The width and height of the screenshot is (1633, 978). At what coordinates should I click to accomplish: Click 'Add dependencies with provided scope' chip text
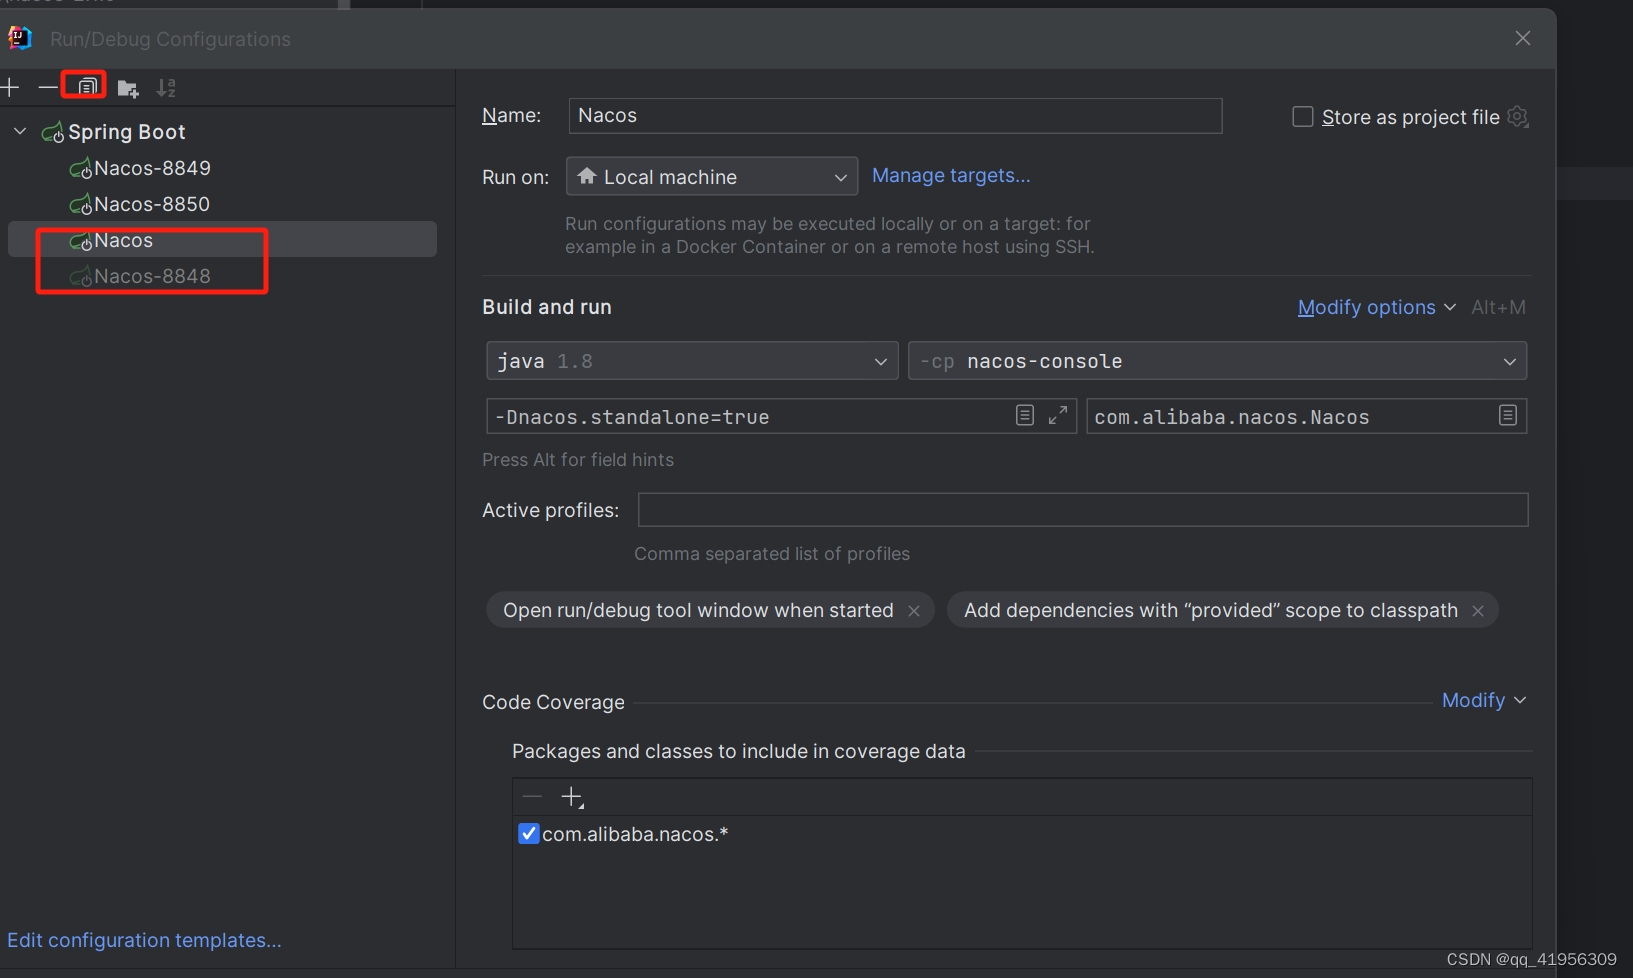[x=1211, y=611]
